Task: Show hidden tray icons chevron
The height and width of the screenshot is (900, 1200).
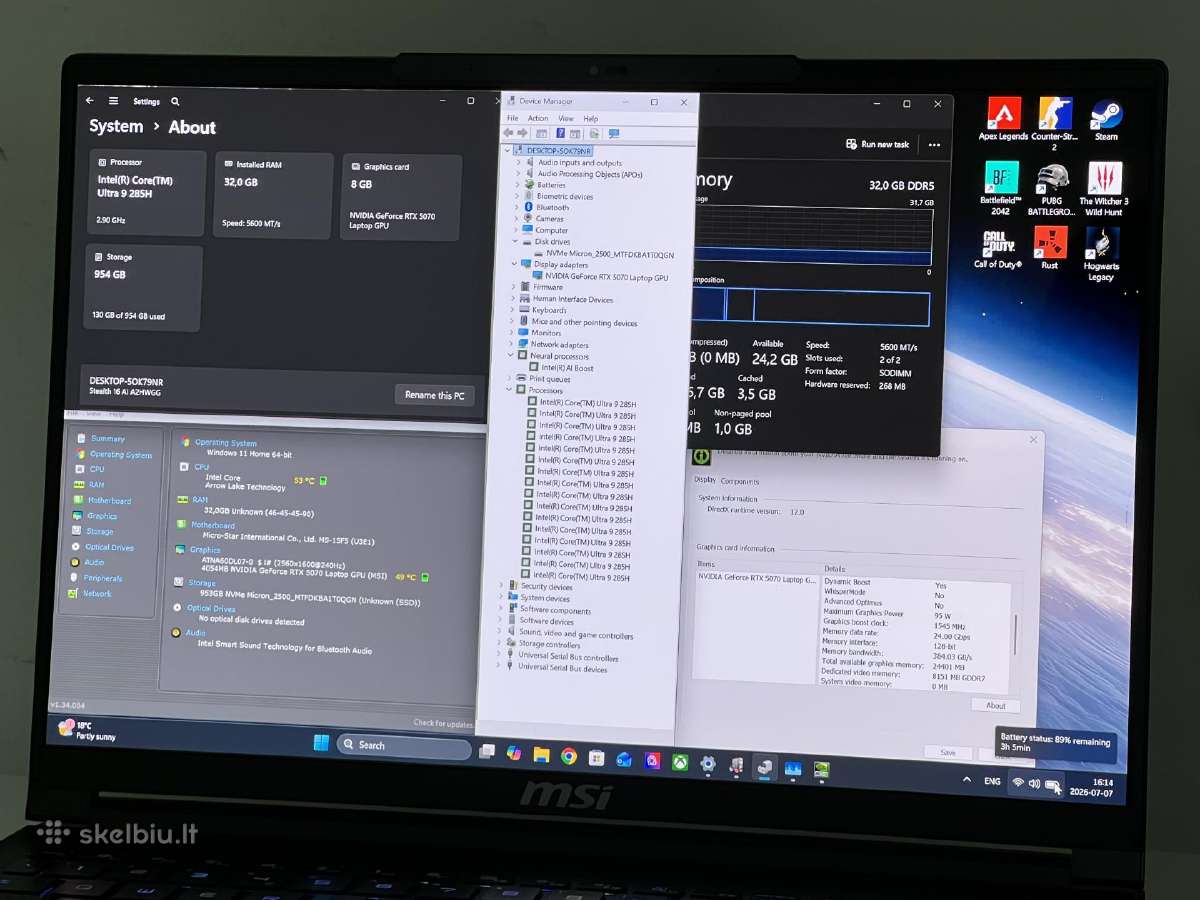Action: tap(967, 780)
